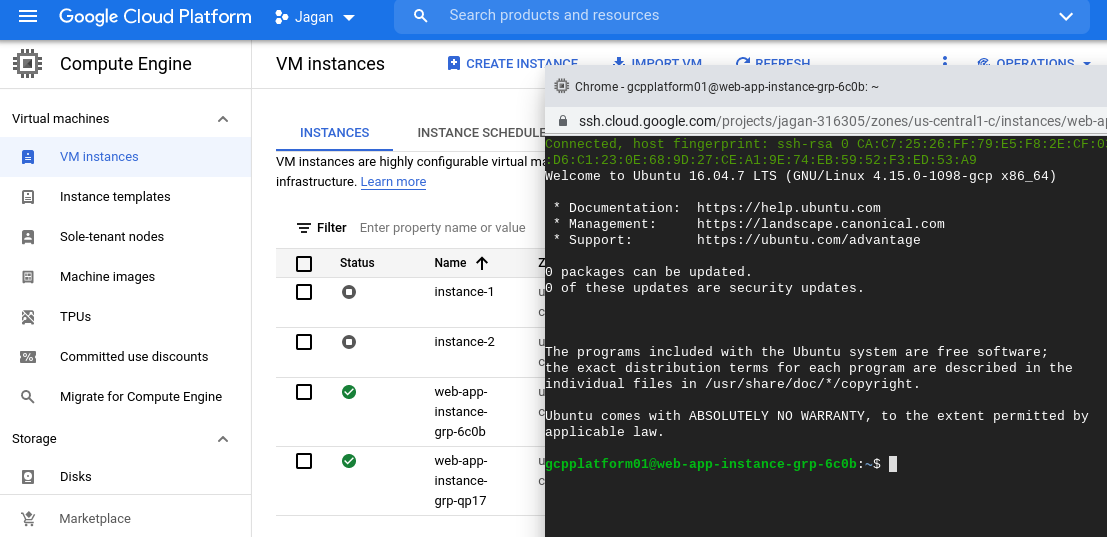The image size is (1107, 537).
Task: Click the IMPORT VM button
Action: 657,64
